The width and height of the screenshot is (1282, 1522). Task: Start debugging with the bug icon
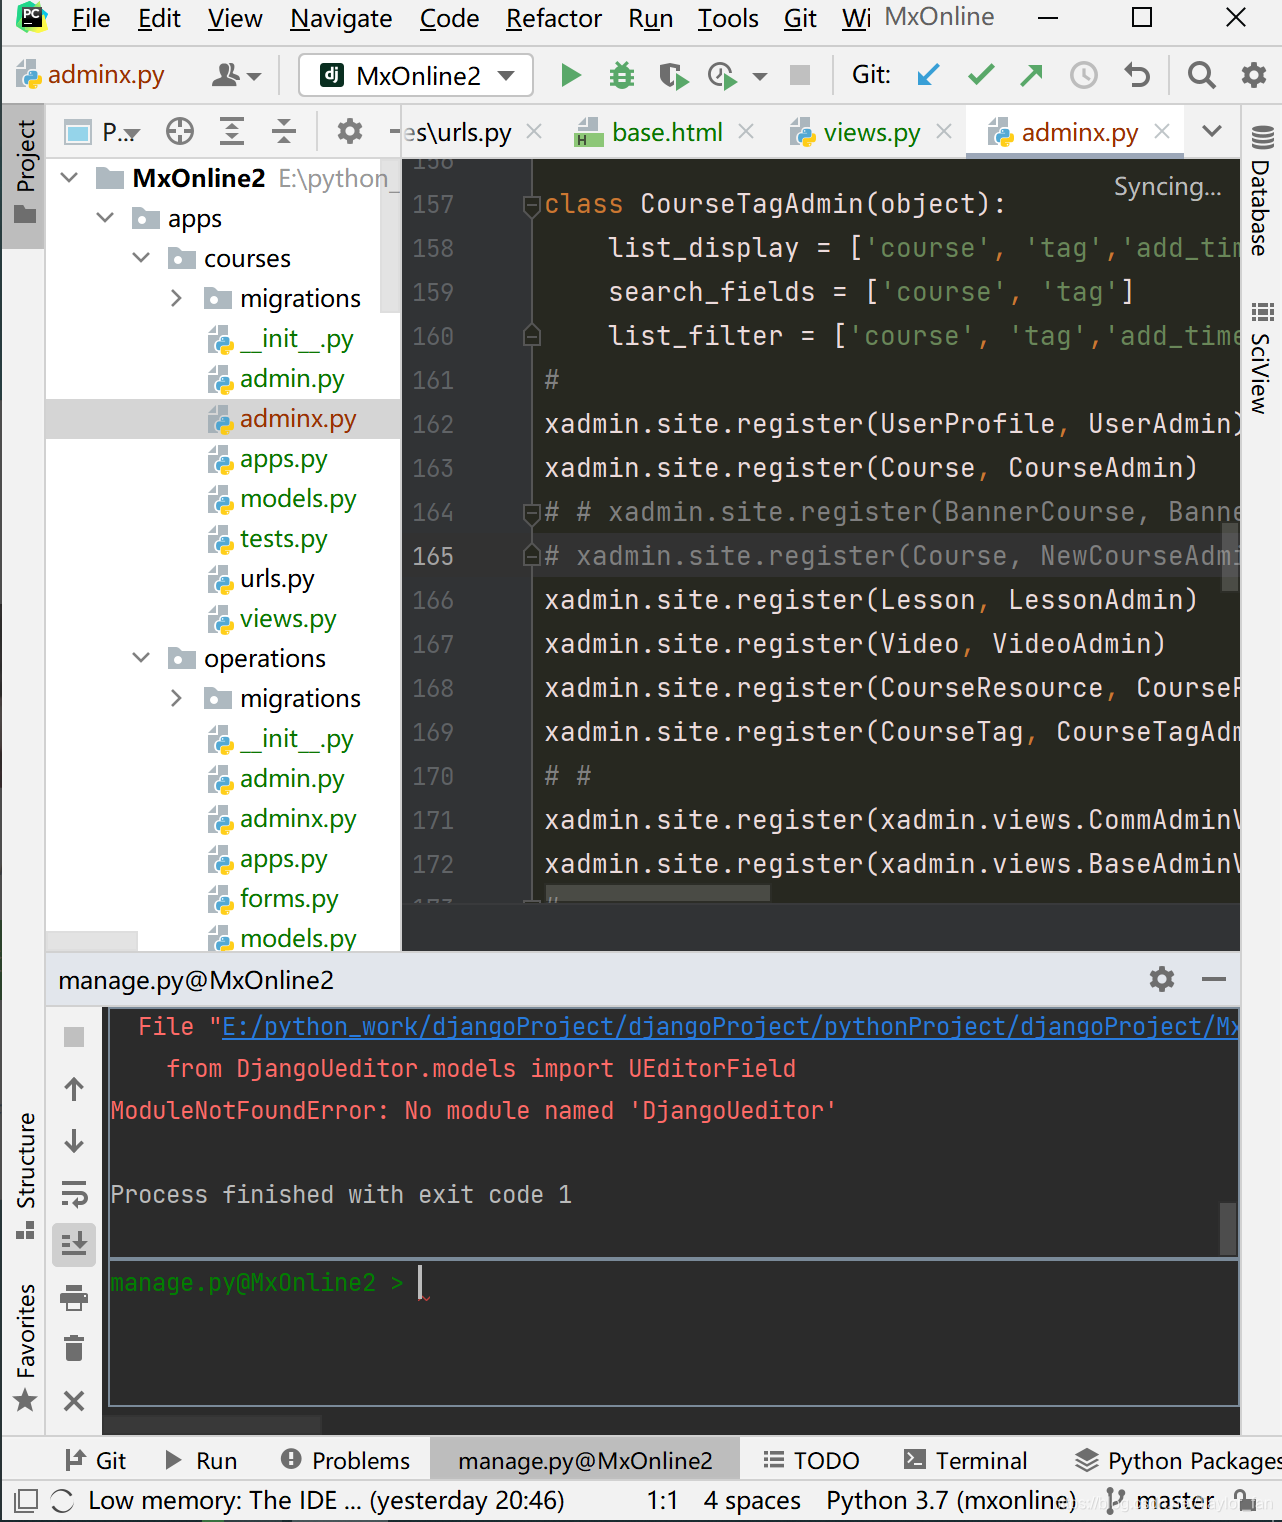click(622, 76)
